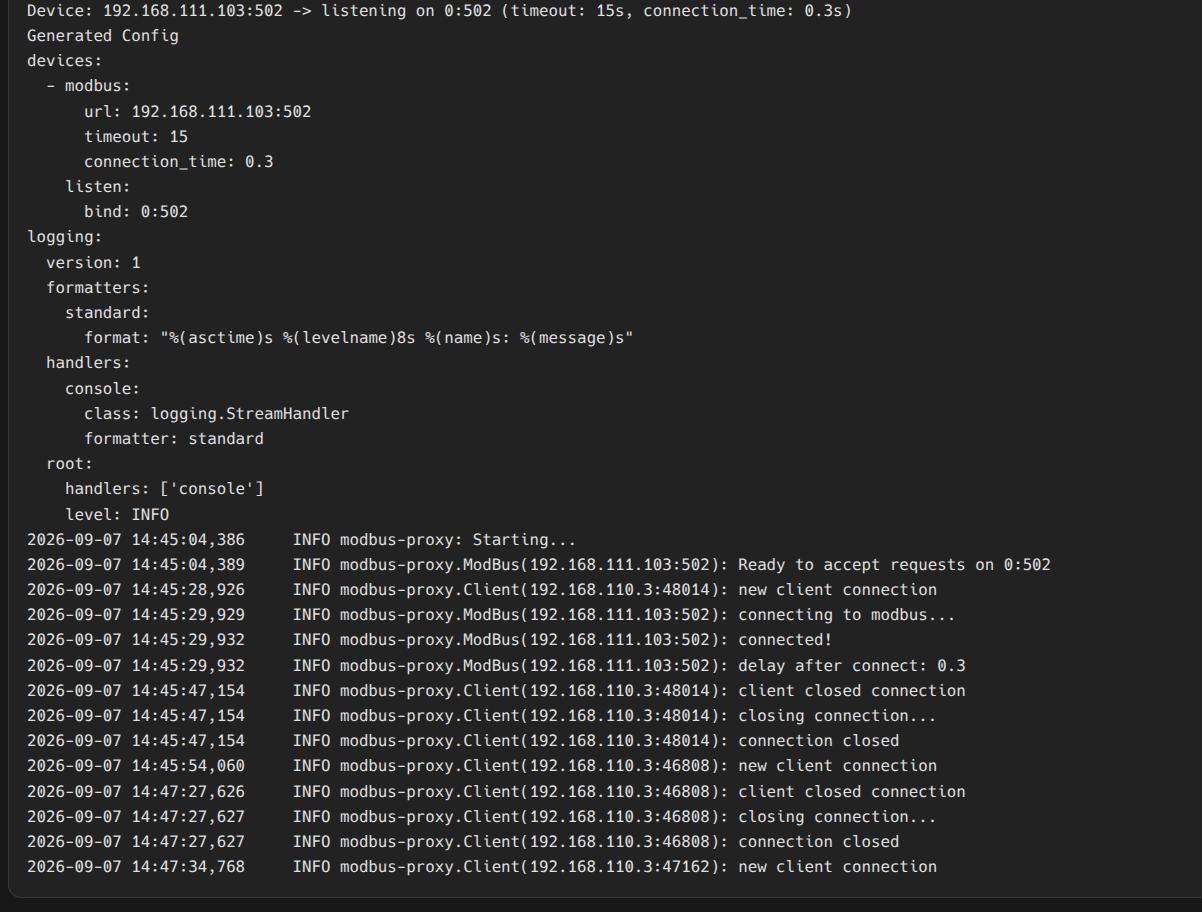Click the handlers ['console'] line

164,489
